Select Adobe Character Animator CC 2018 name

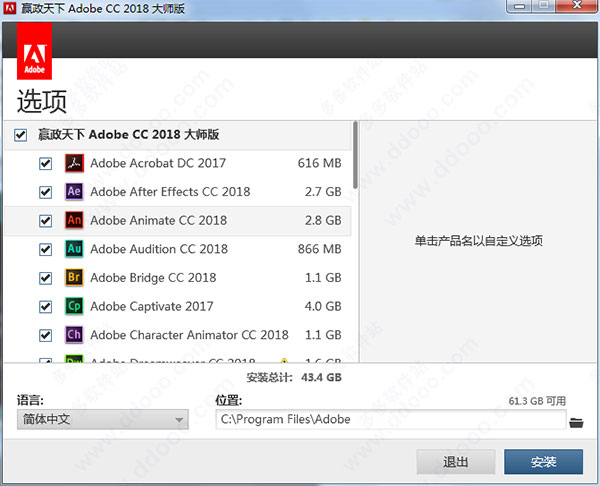189,335
